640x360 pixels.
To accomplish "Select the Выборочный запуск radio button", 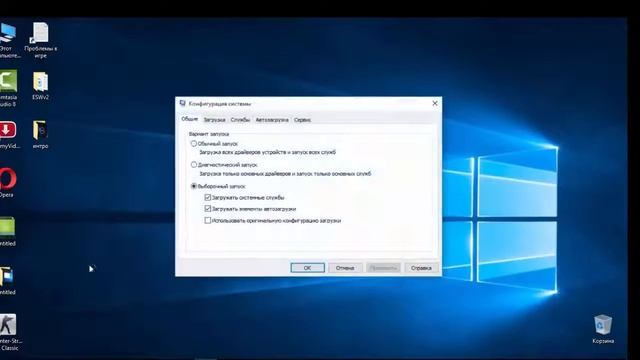I will tap(194, 186).
